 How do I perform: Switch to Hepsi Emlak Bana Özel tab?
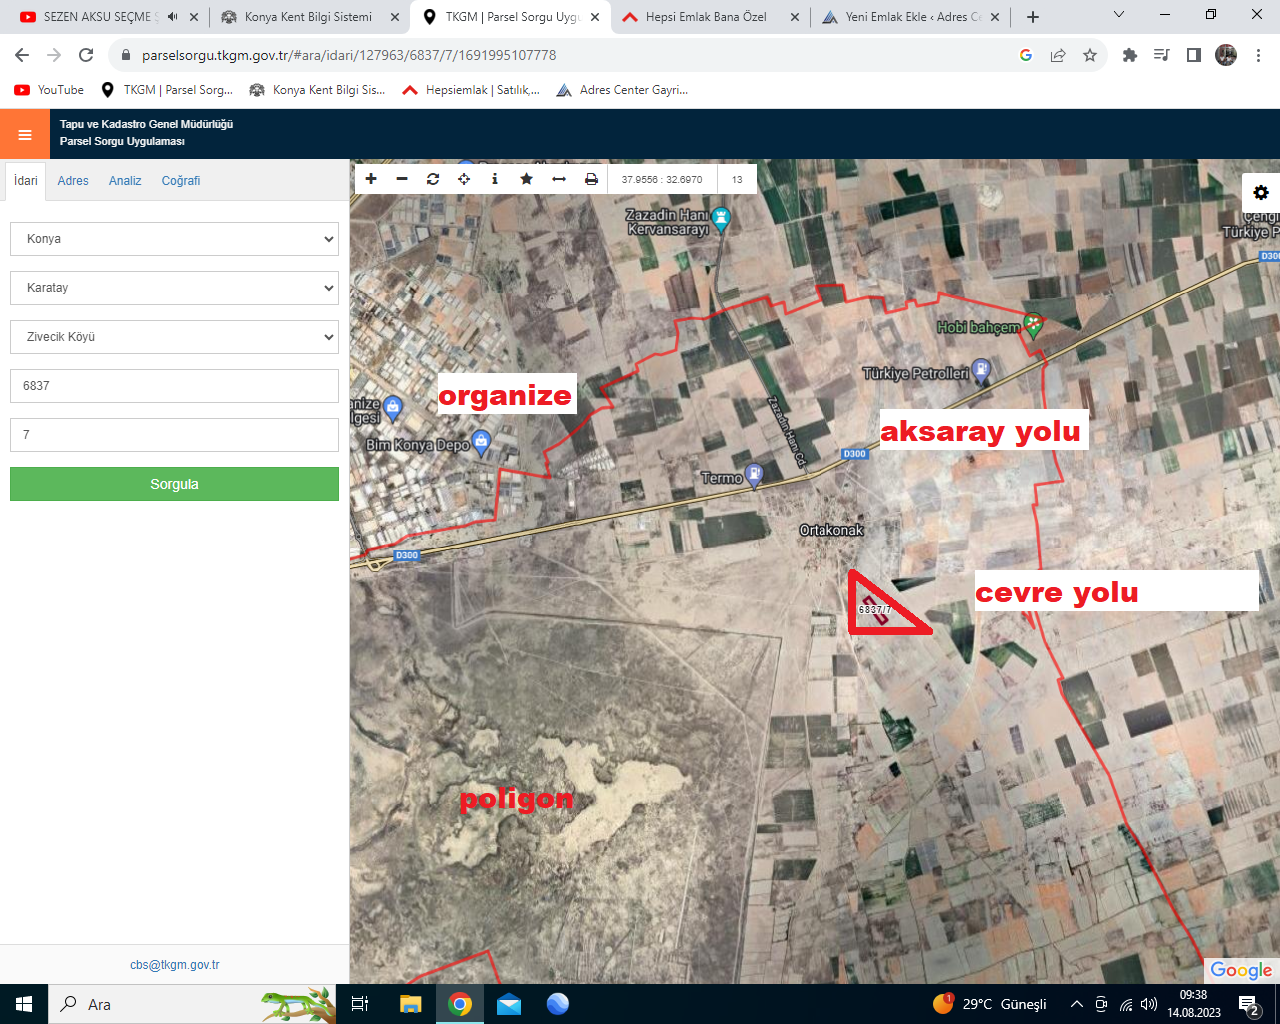coord(706,17)
